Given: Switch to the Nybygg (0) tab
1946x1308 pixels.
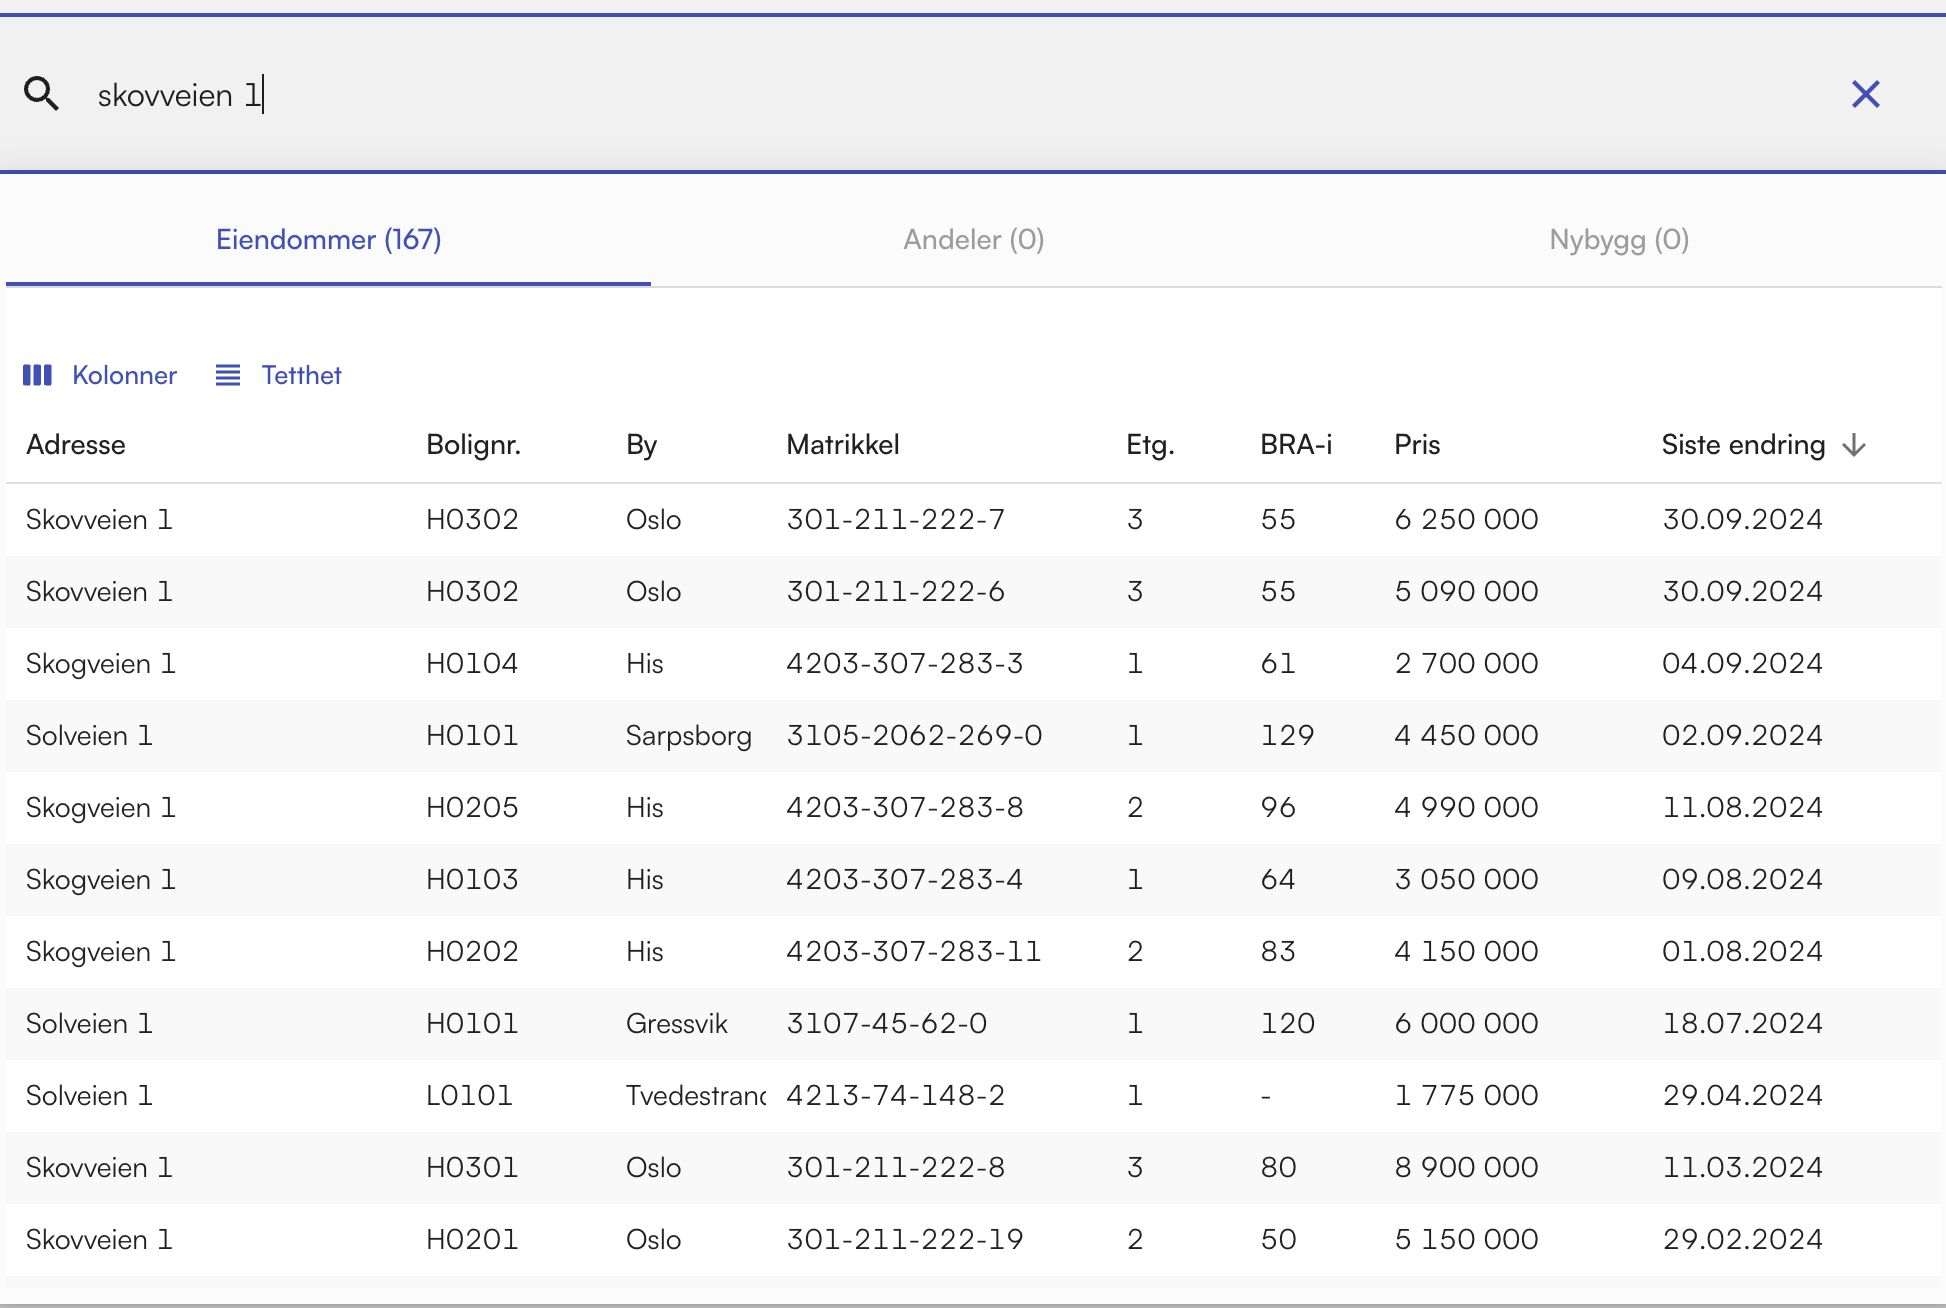Looking at the screenshot, I should click(x=1618, y=240).
